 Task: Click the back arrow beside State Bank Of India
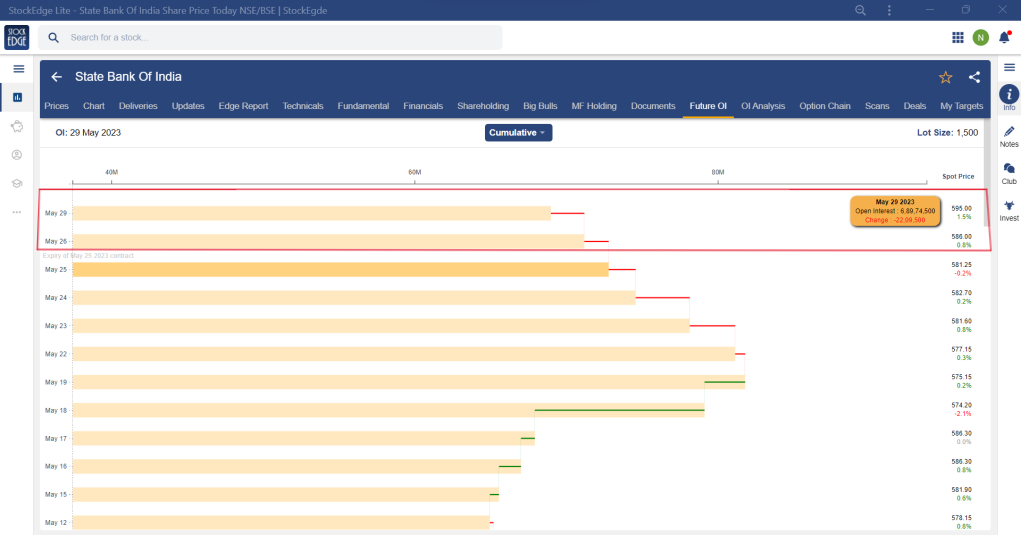point(57,77)
